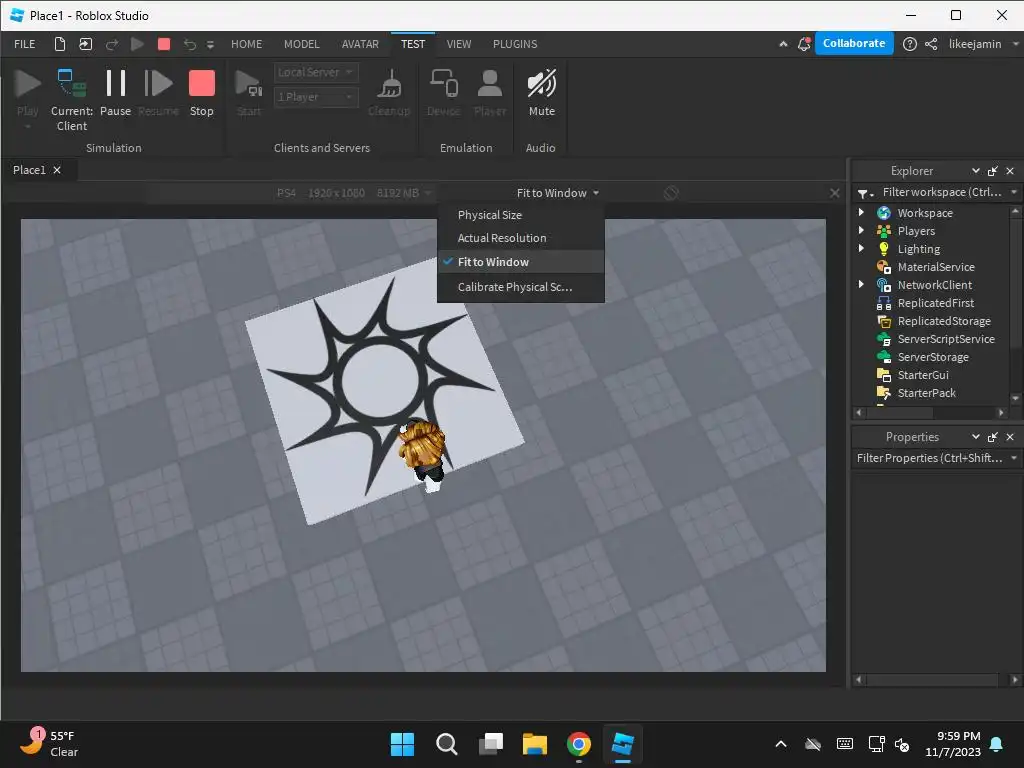Switch to the AVATAR ribbon tab
This screenshot has height=768, width=1024.
360,44
